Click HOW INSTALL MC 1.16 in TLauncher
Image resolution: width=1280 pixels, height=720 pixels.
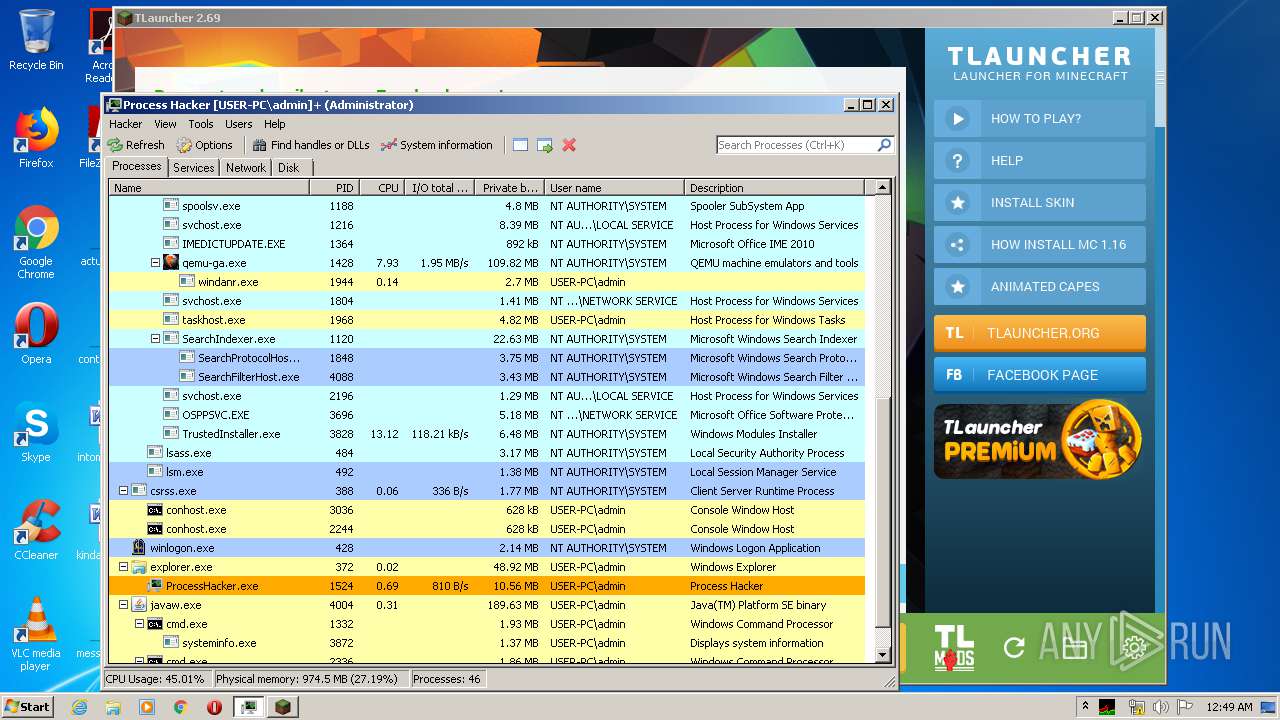1040,244
